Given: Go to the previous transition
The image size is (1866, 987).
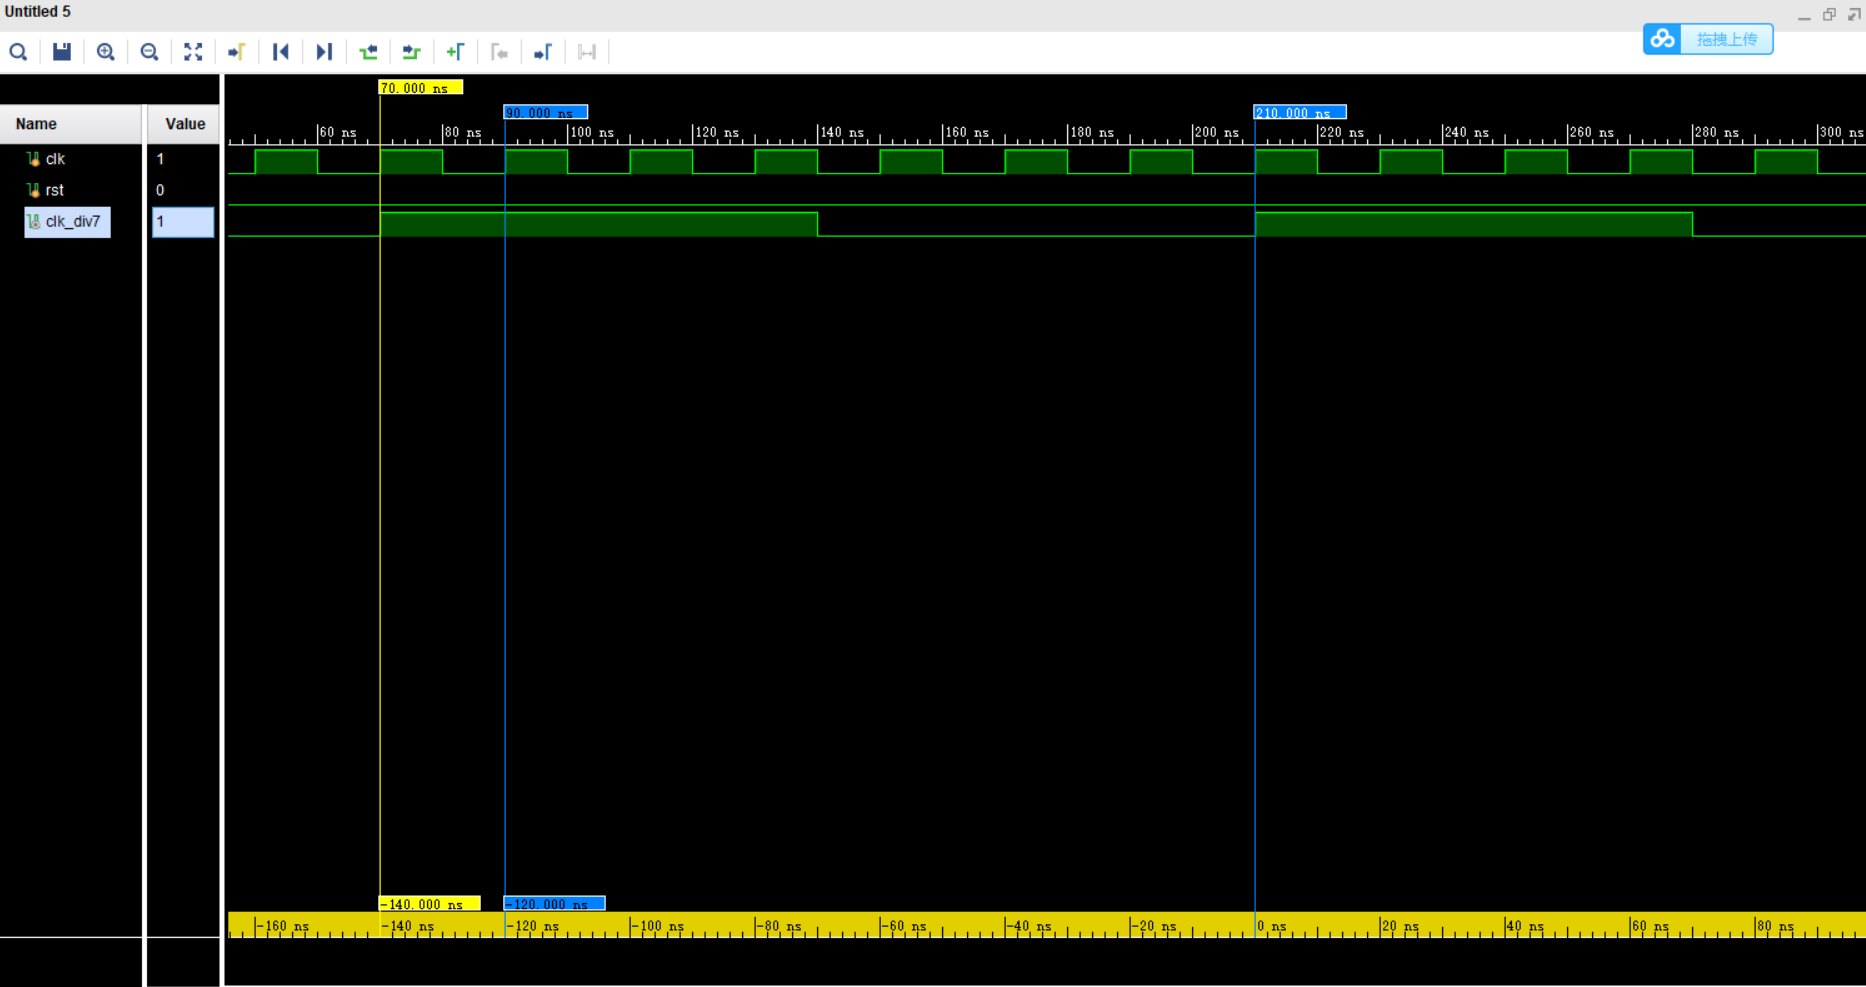Looking at the screenshot, I should [x=368, y=52].
